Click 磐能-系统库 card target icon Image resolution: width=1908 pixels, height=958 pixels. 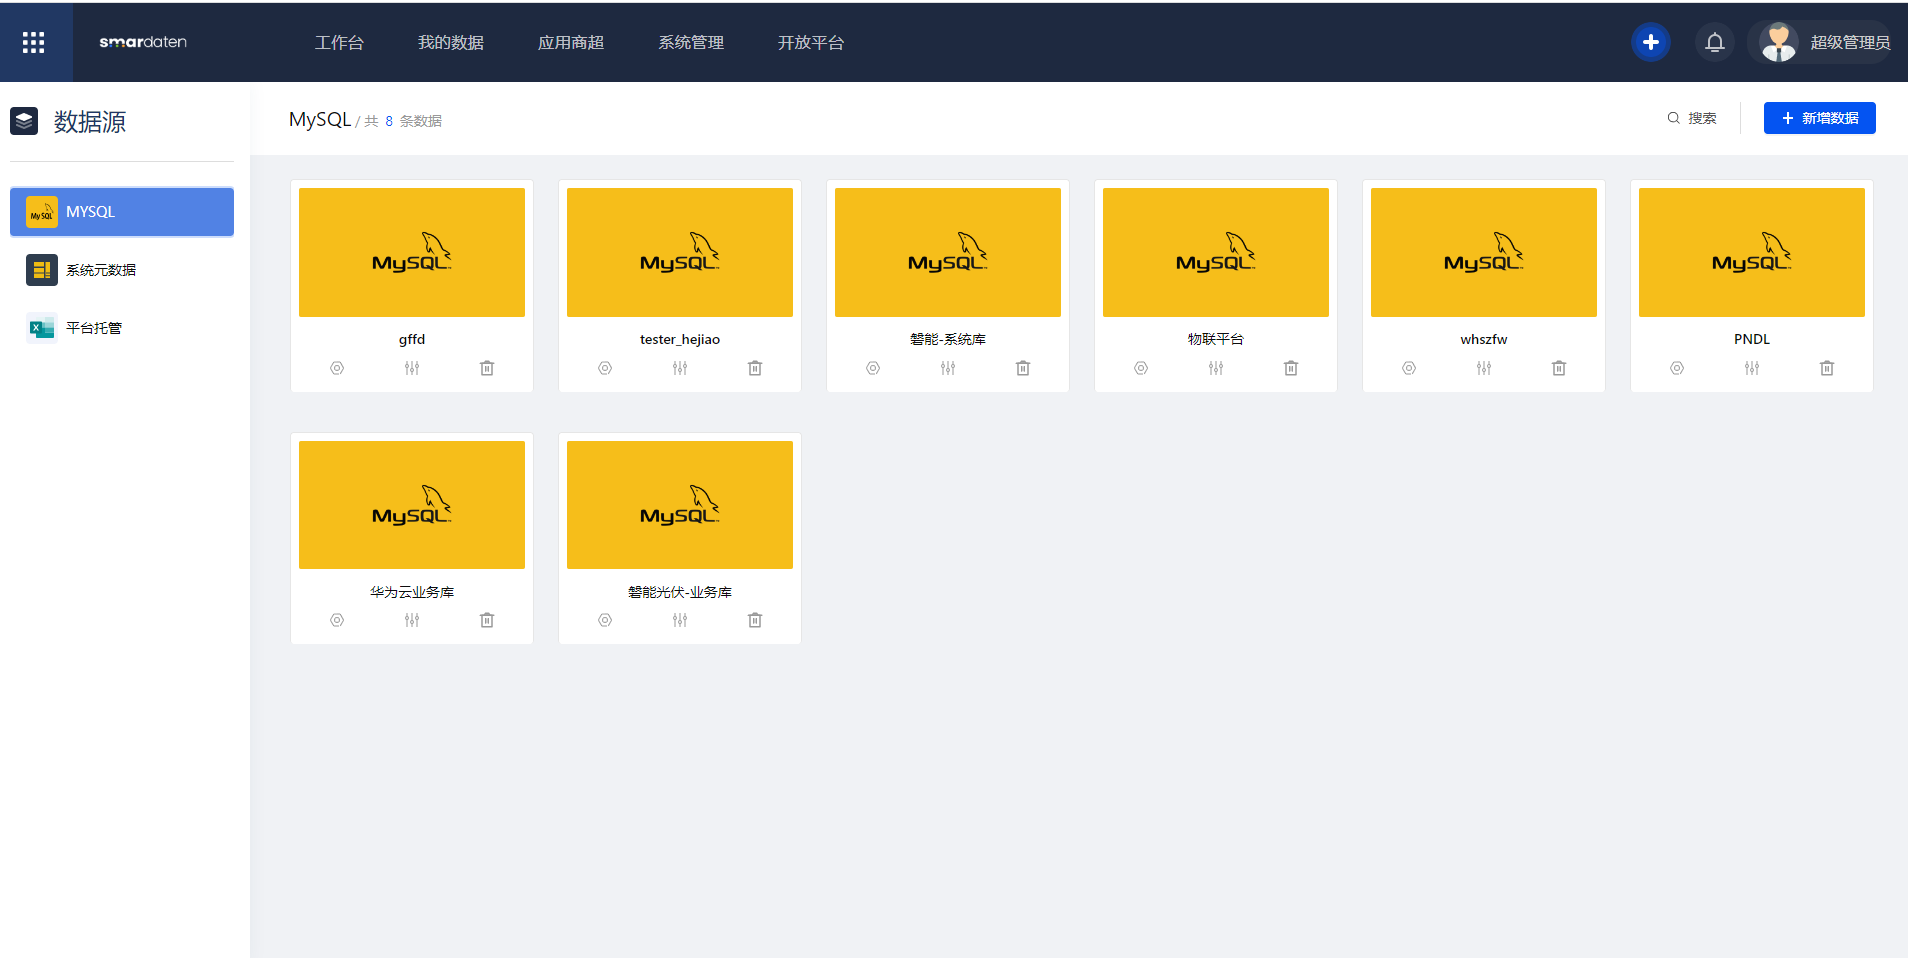tap(873, 368)
